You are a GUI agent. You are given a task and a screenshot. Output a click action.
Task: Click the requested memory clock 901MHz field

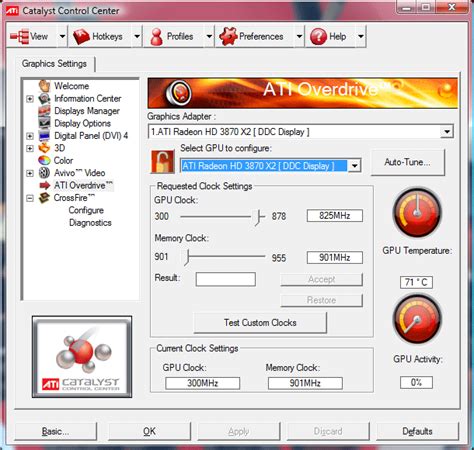(335, 257)
